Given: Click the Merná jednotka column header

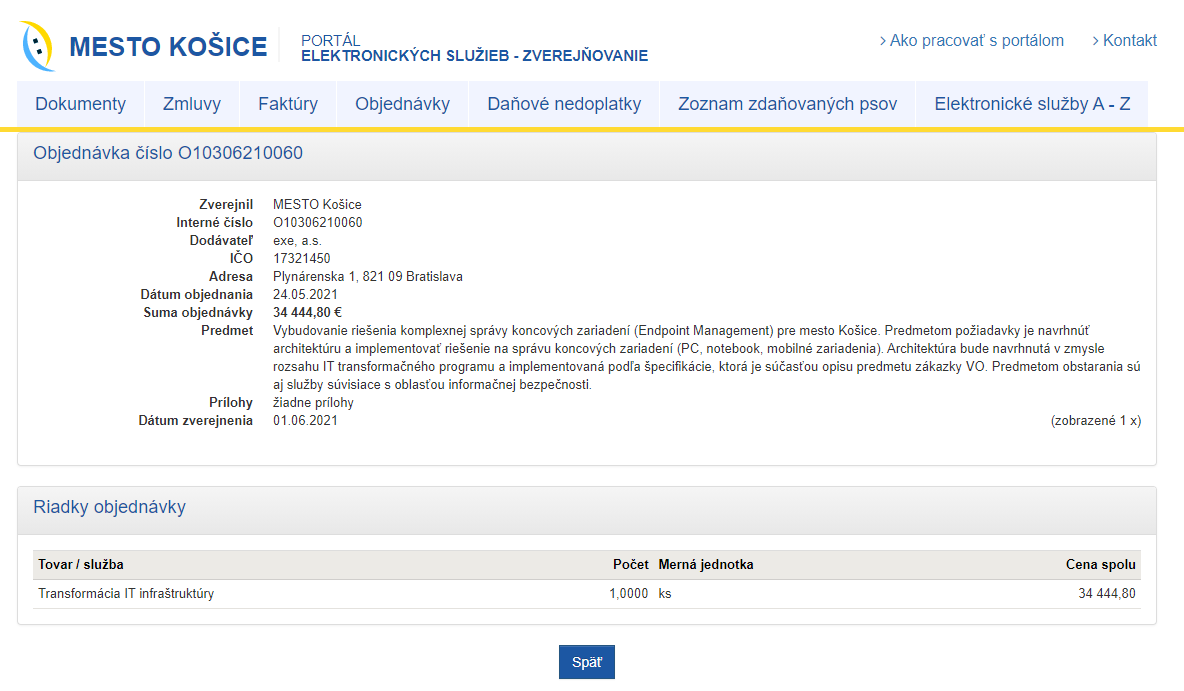Looking at the screenshot, I should 706,565.
